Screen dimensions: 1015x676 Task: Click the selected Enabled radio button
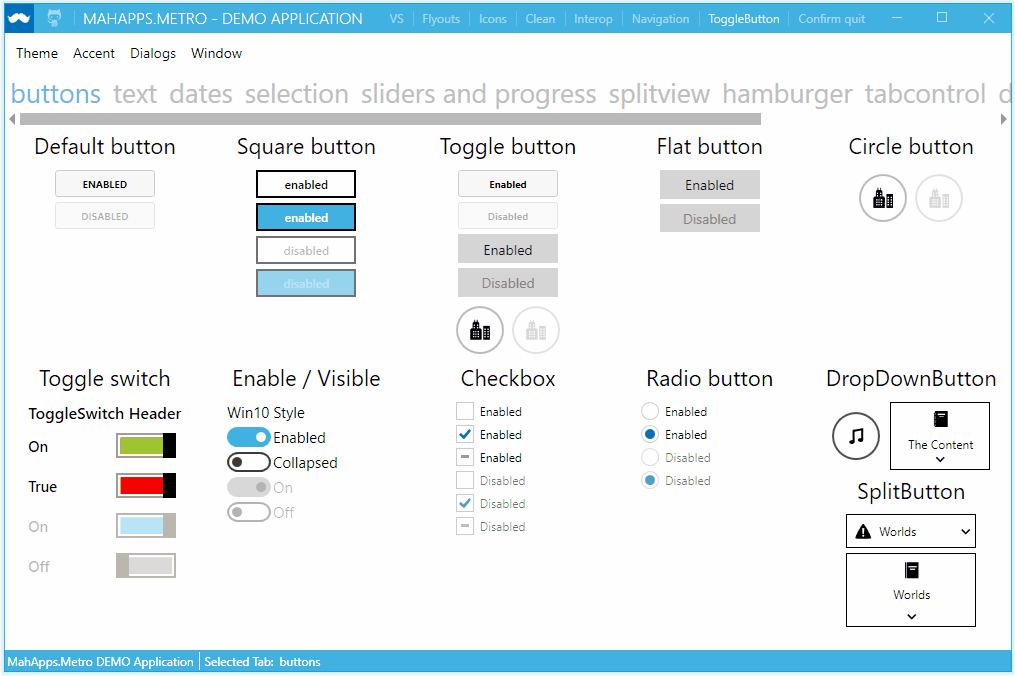coord(650,434)
